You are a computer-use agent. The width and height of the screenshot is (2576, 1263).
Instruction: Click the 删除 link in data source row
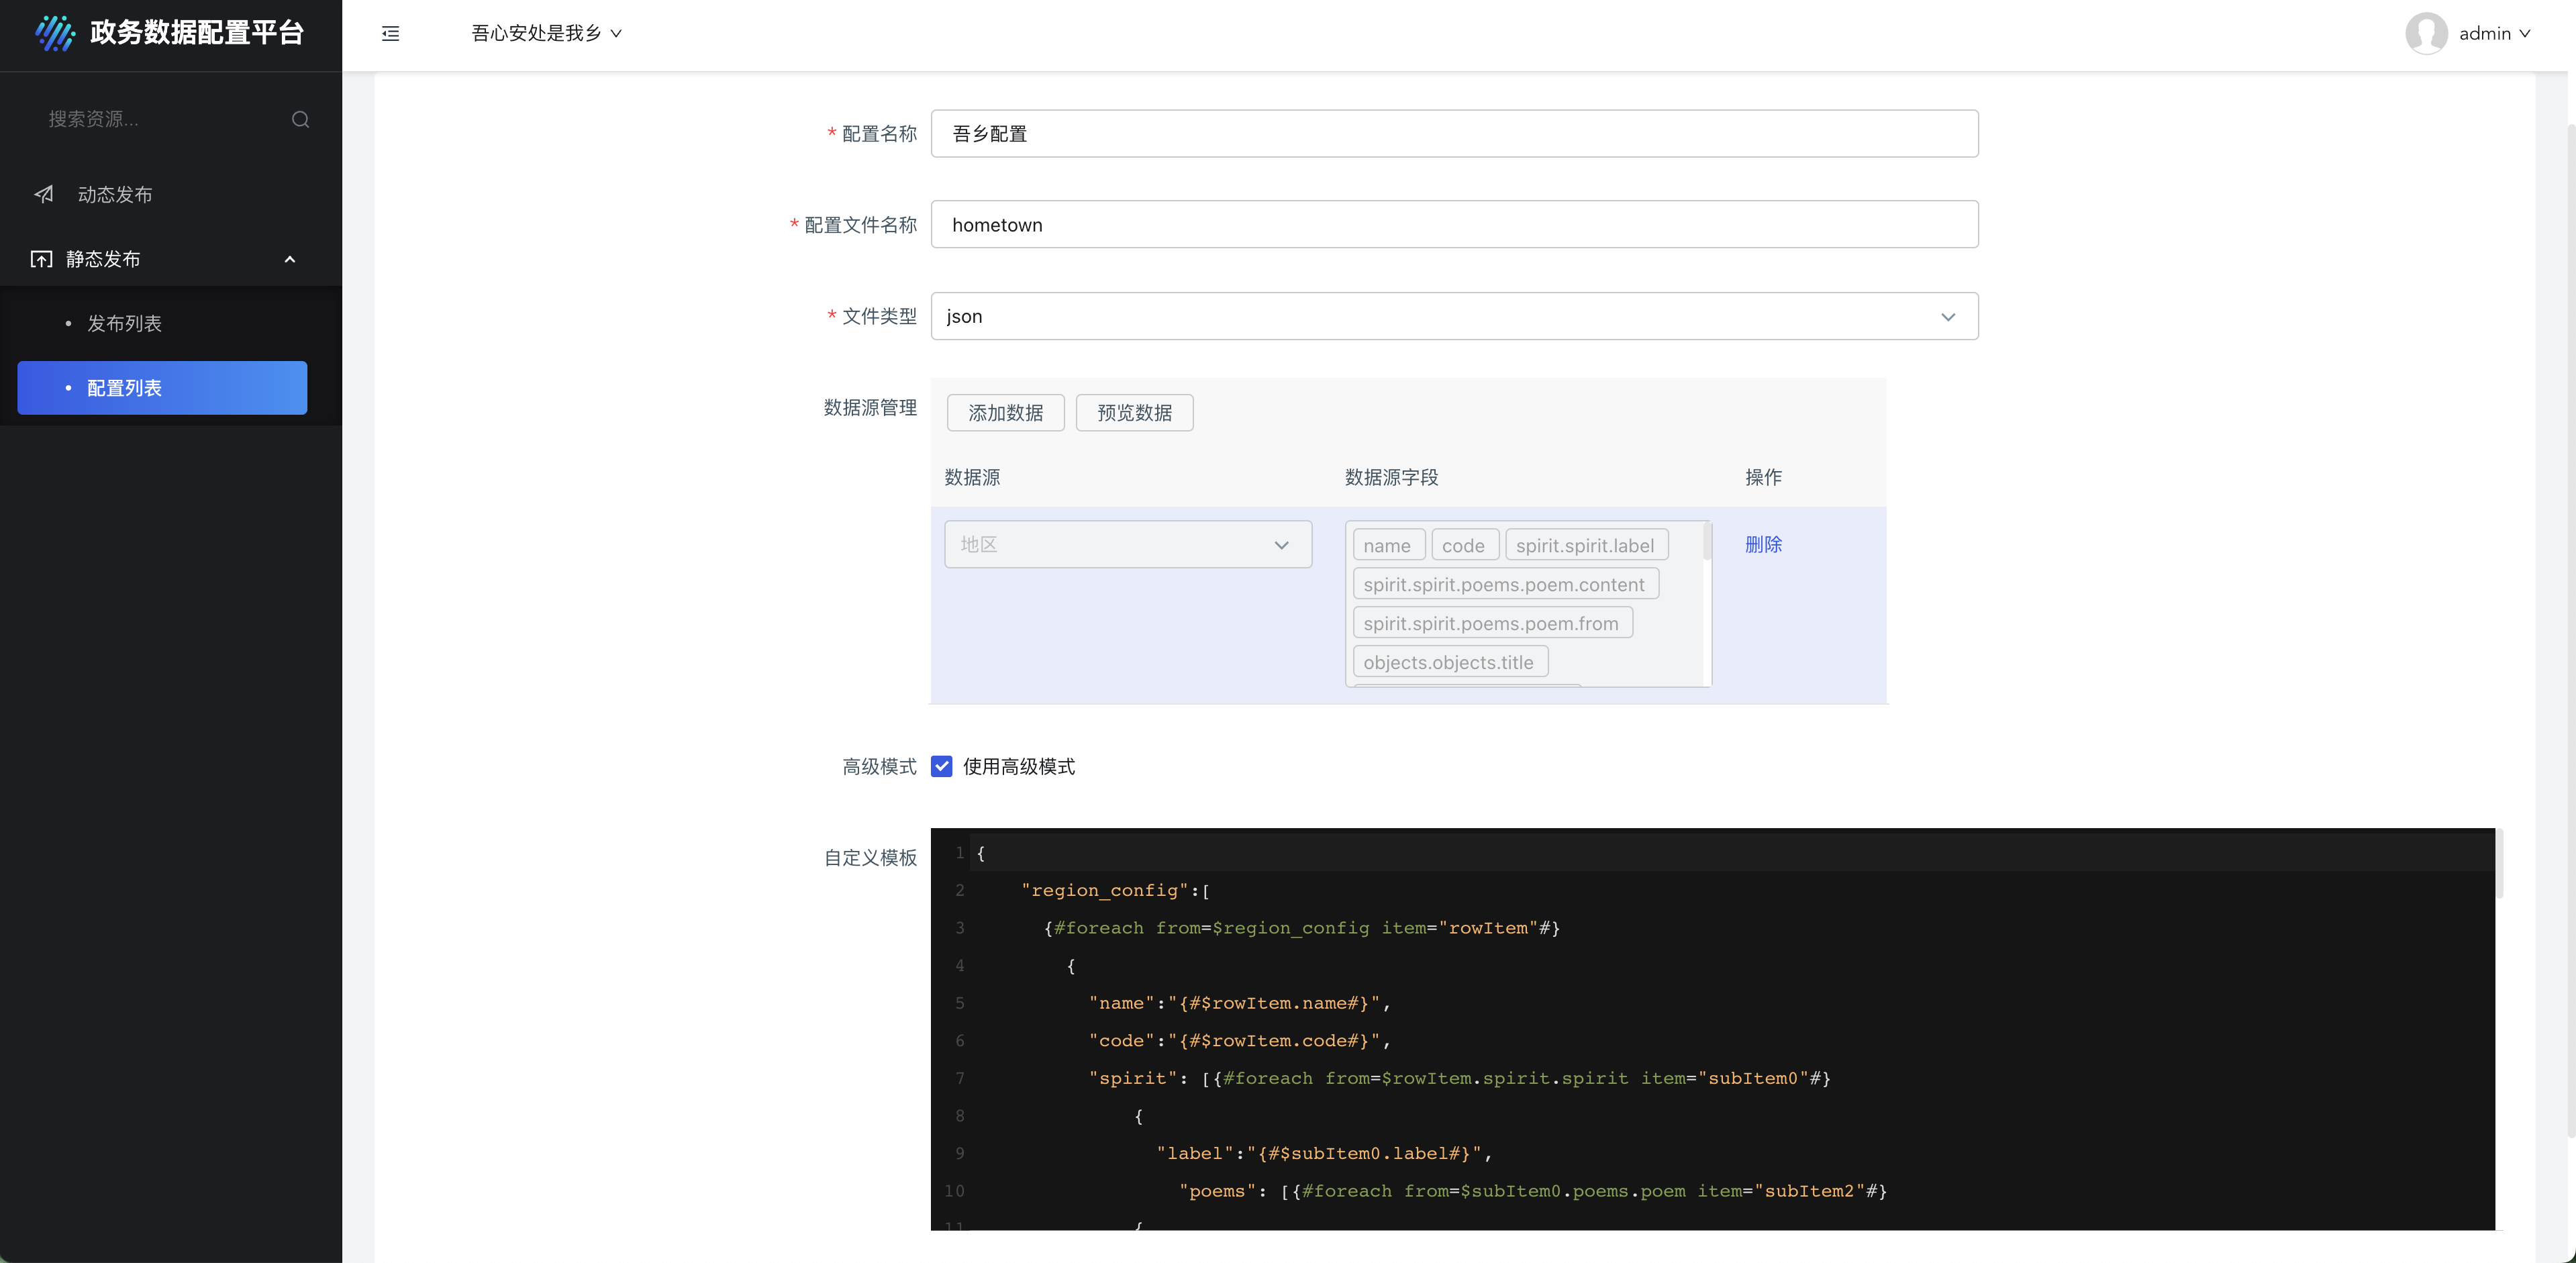(x=1763, y=544)
